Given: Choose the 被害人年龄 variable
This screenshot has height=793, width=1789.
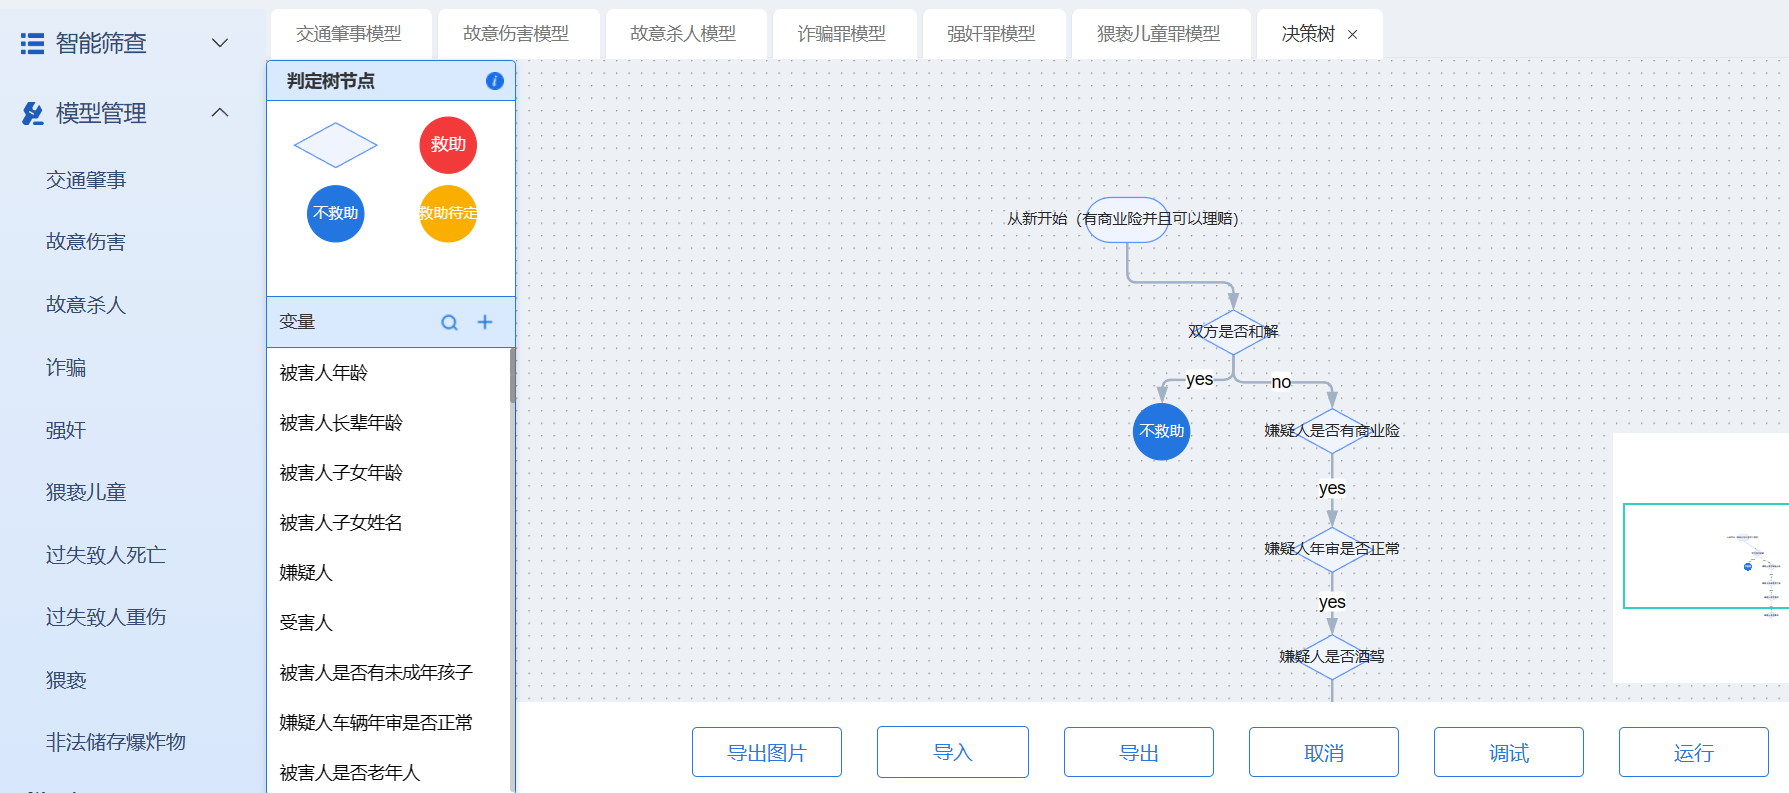Looking at the screenshot, I should [x=324, y=373].
